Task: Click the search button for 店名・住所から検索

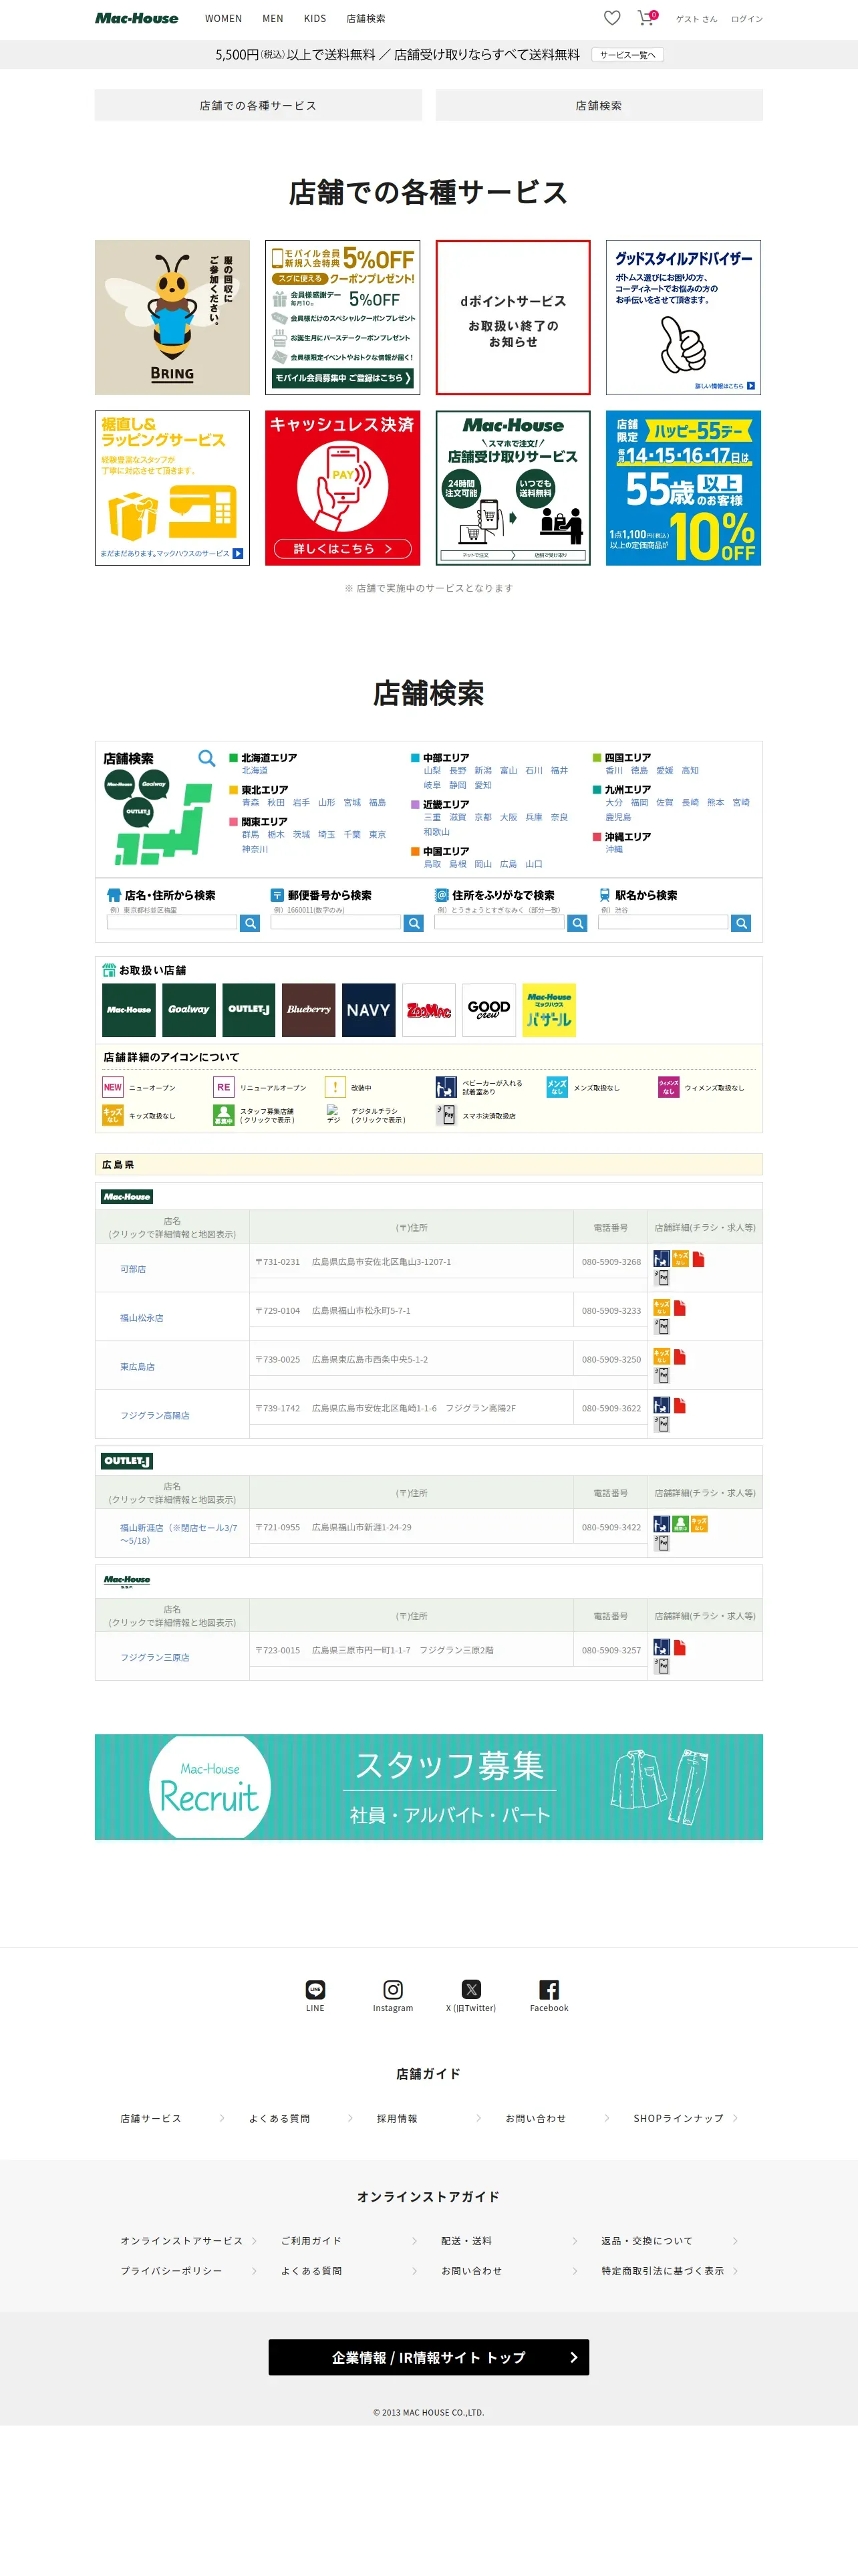Action: (x=250, y=923)
